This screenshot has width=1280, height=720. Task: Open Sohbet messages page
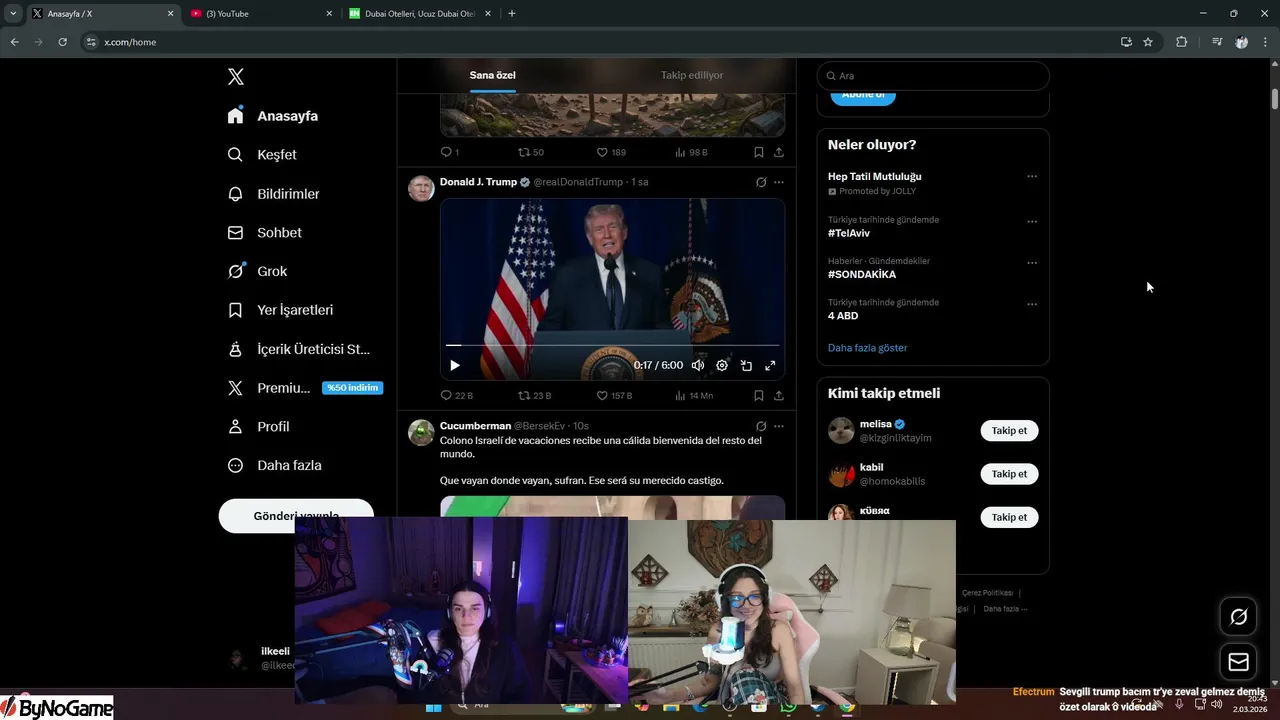pos(265,232)
